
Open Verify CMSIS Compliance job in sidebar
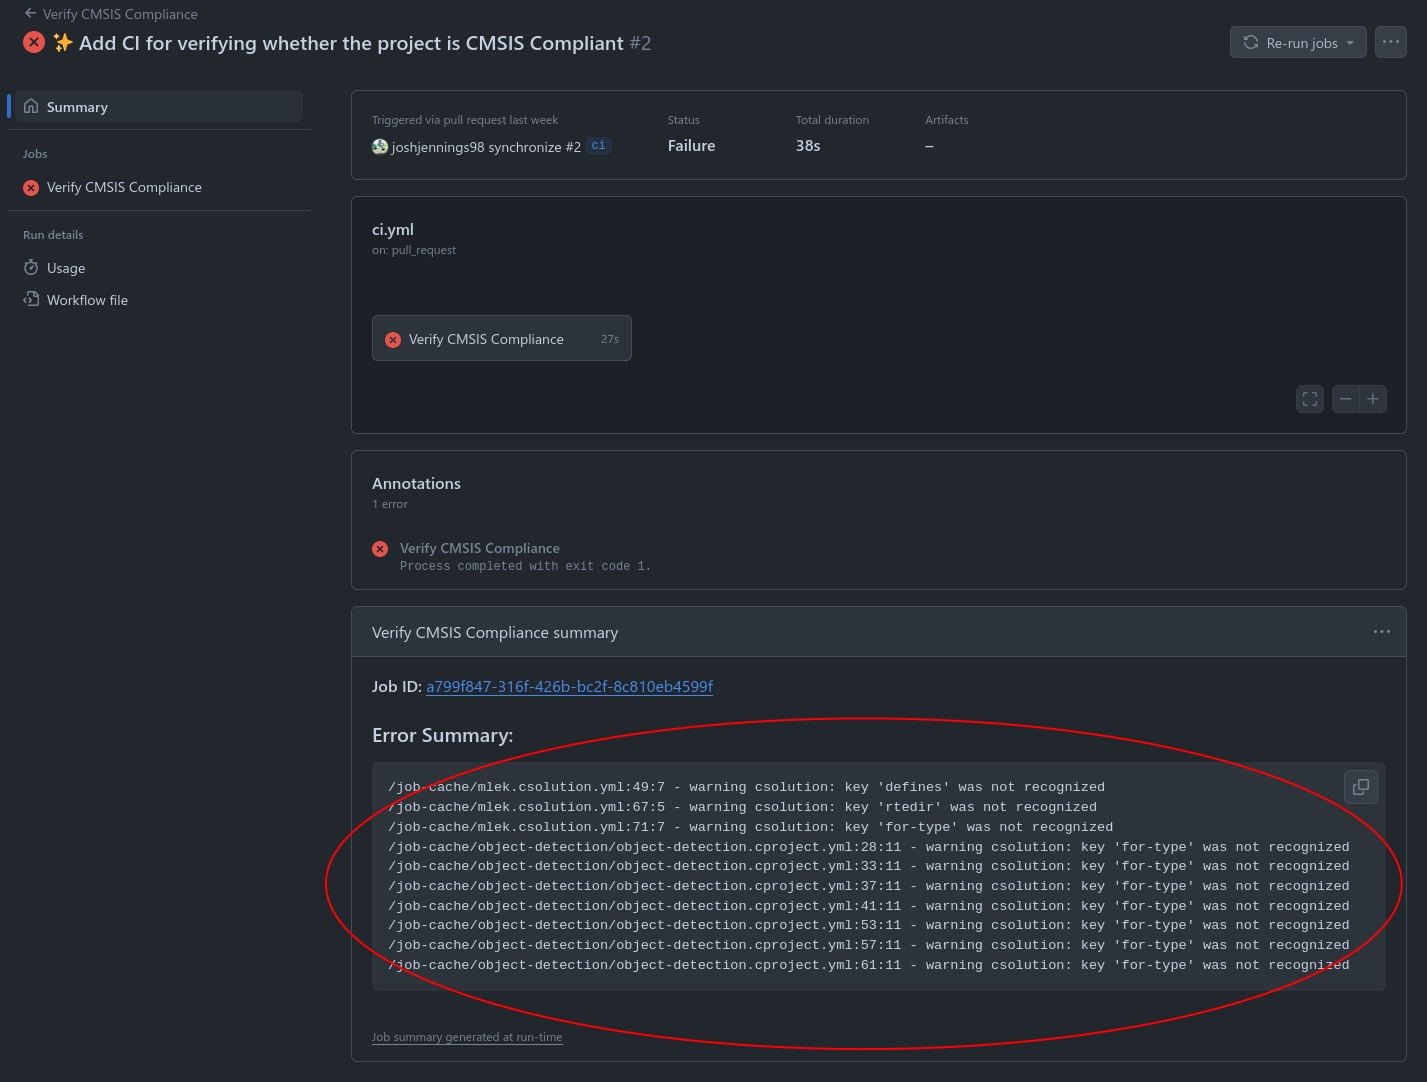(124, 187)
